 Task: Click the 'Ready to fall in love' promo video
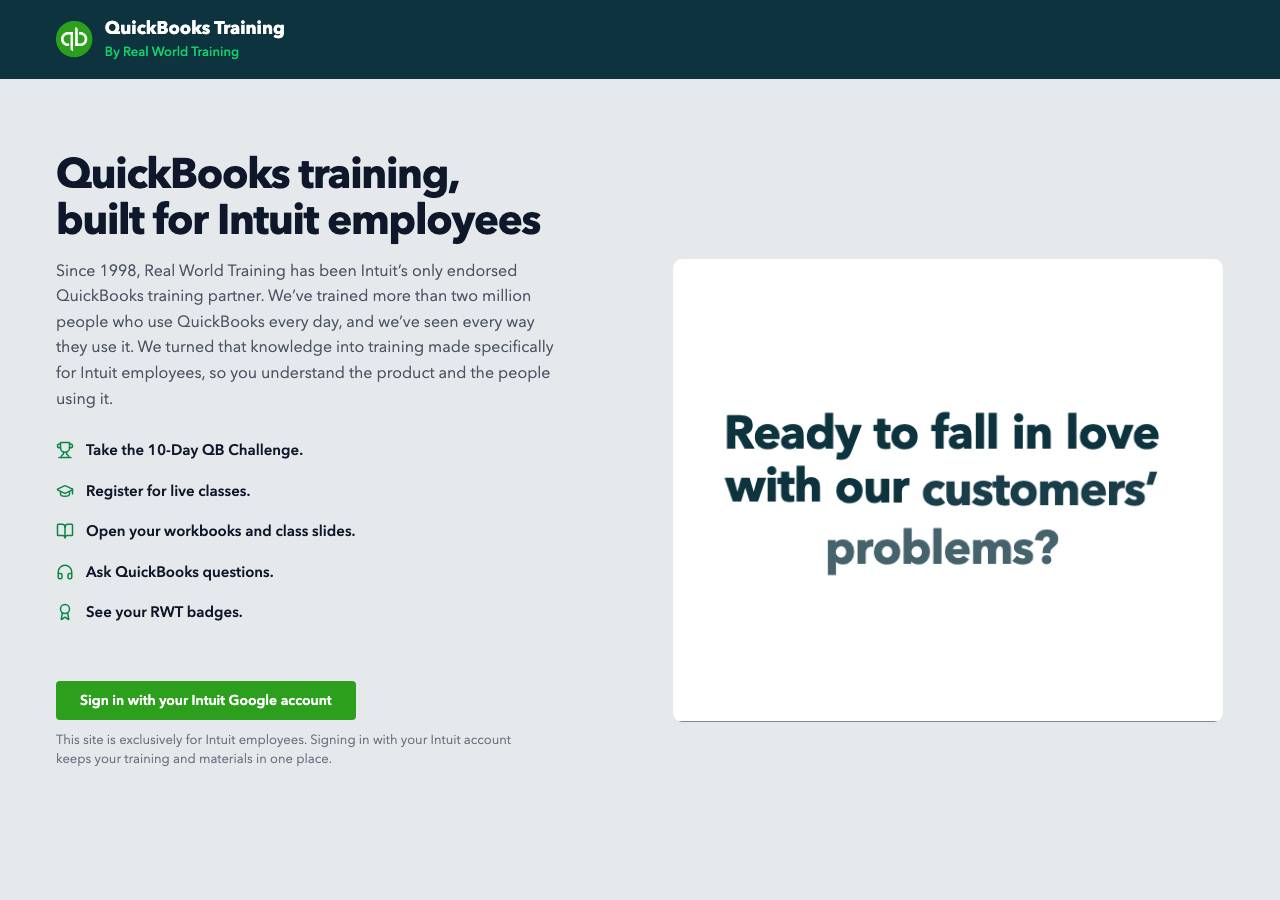point(948,490)
